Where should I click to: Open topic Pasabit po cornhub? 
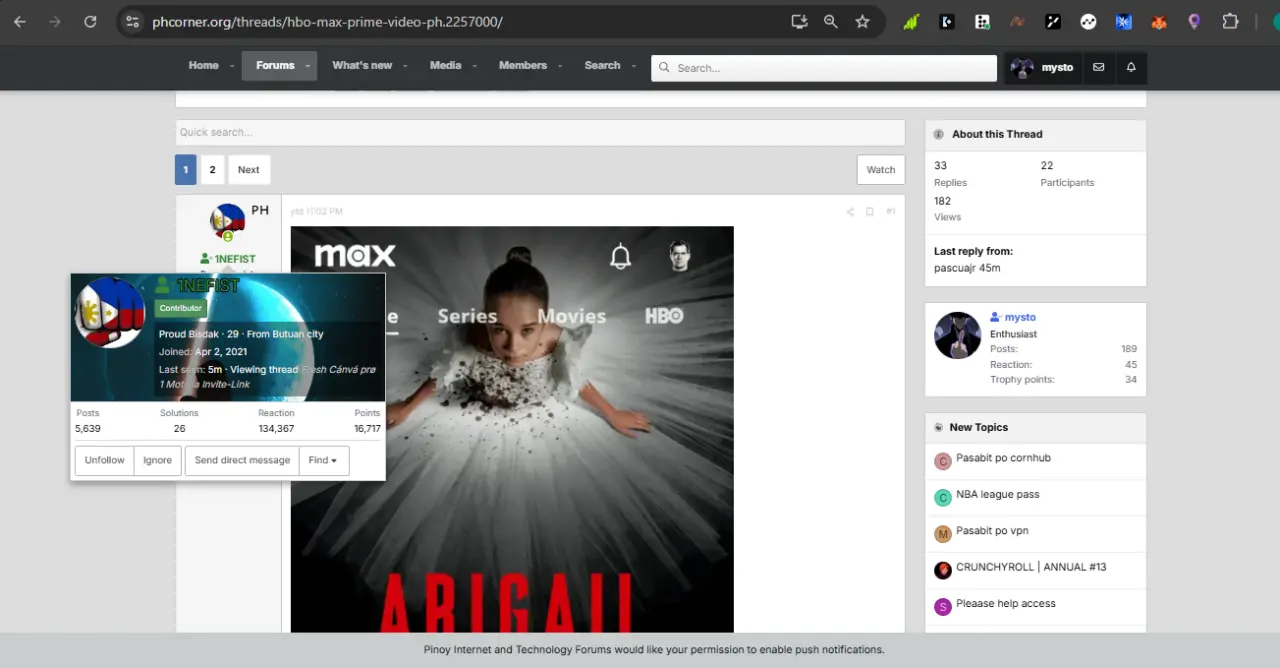[x=1003, y=458]
